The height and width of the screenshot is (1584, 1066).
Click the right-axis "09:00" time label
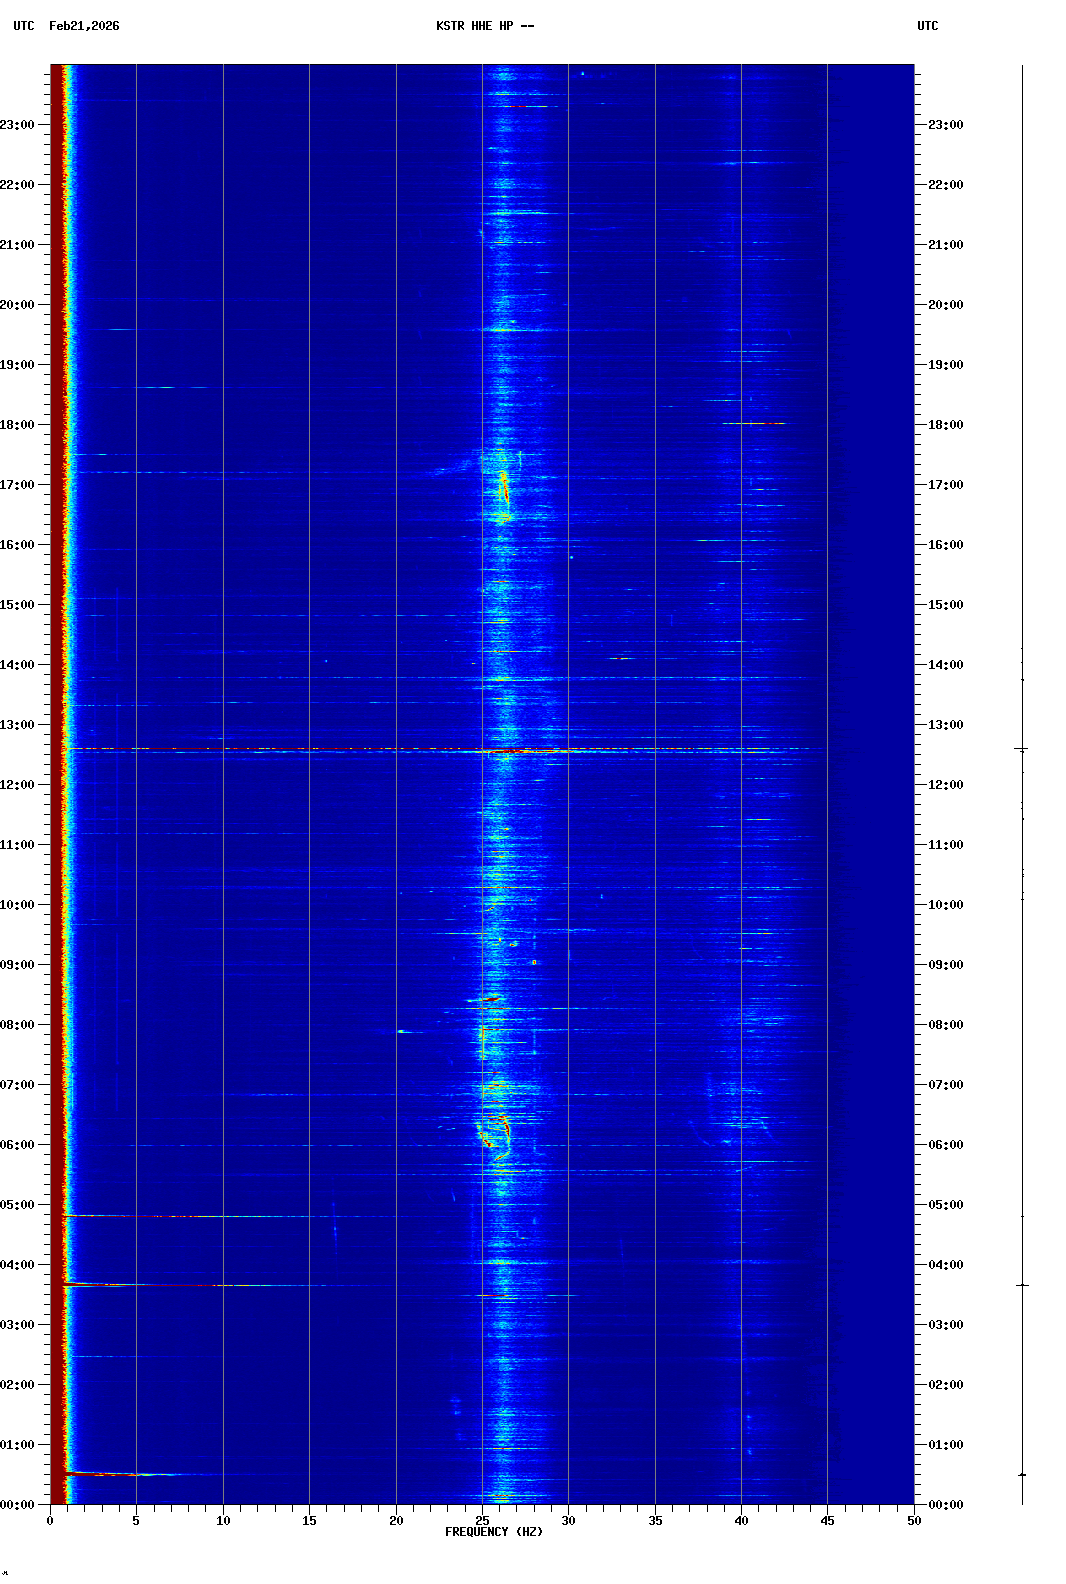[945, 965]
